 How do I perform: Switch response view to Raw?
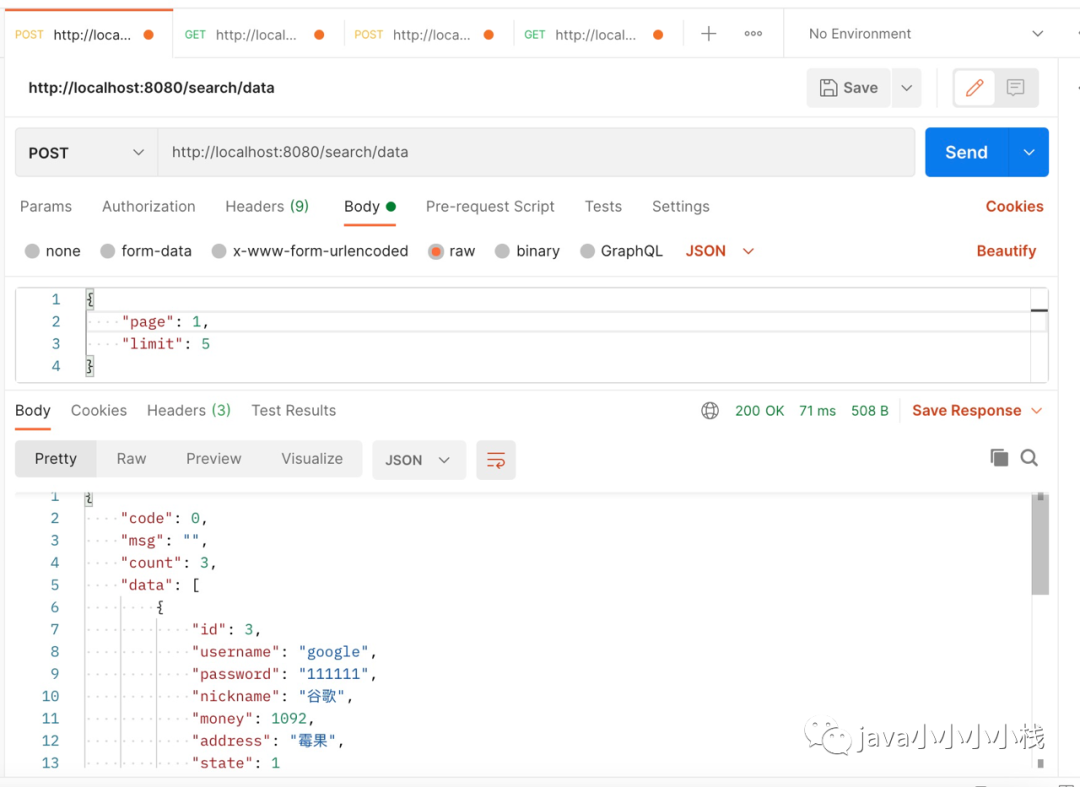pyautogui.click(x=131, y=459)
